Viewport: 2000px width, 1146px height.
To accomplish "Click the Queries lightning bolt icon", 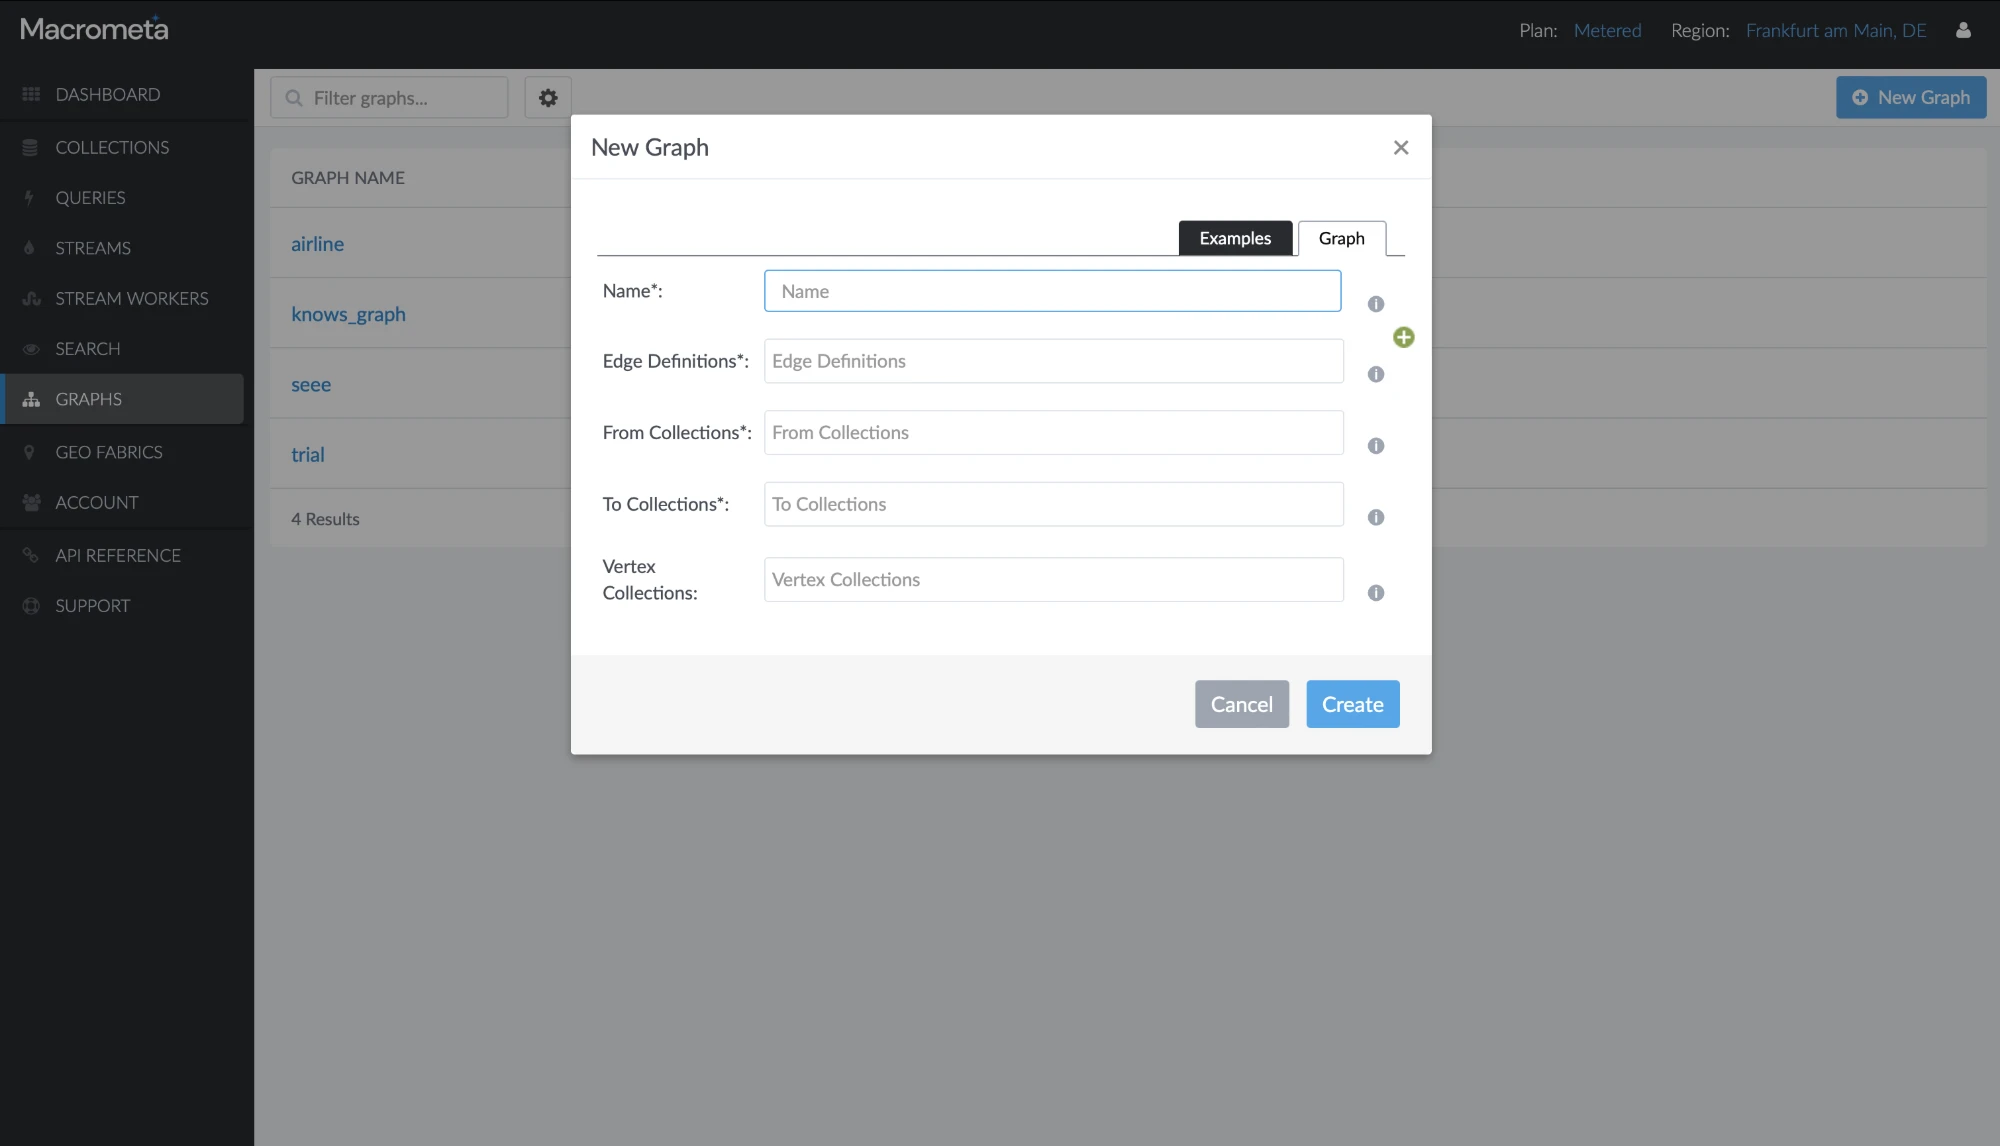I will (x=29, y=197).
